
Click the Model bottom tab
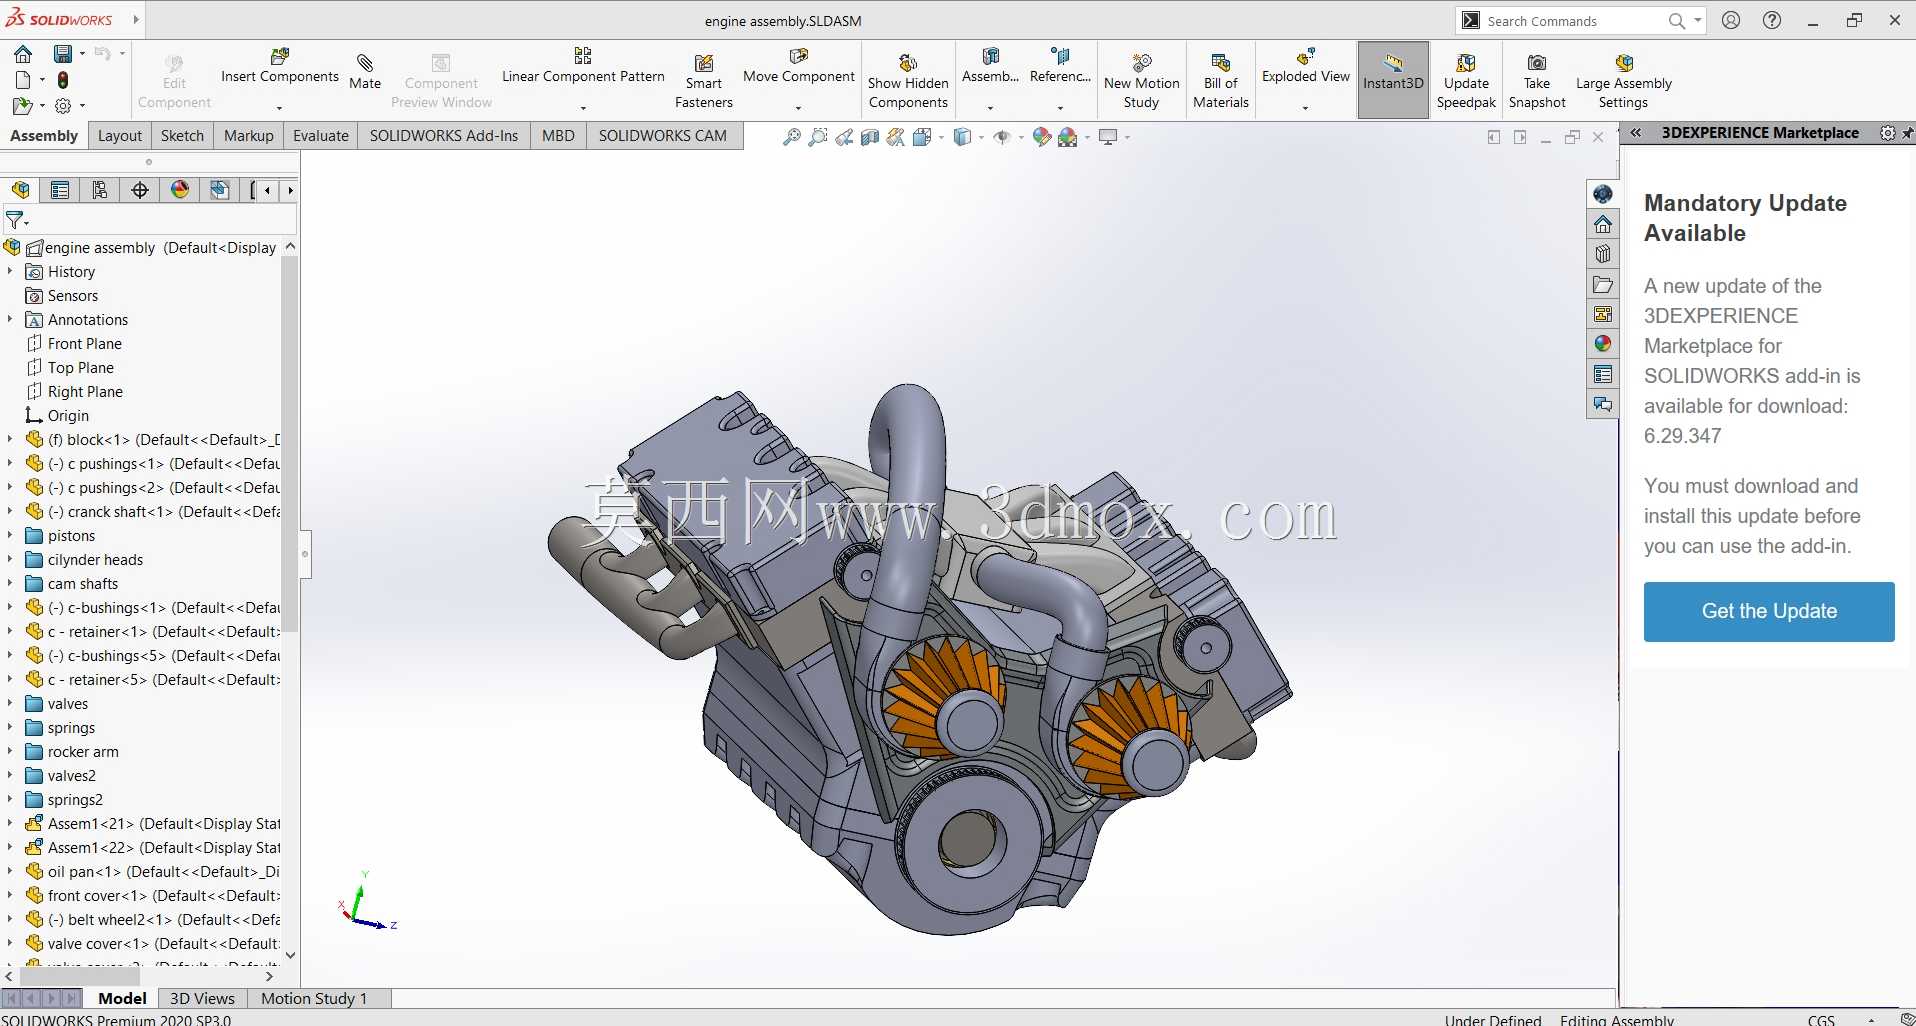[122, 998]
